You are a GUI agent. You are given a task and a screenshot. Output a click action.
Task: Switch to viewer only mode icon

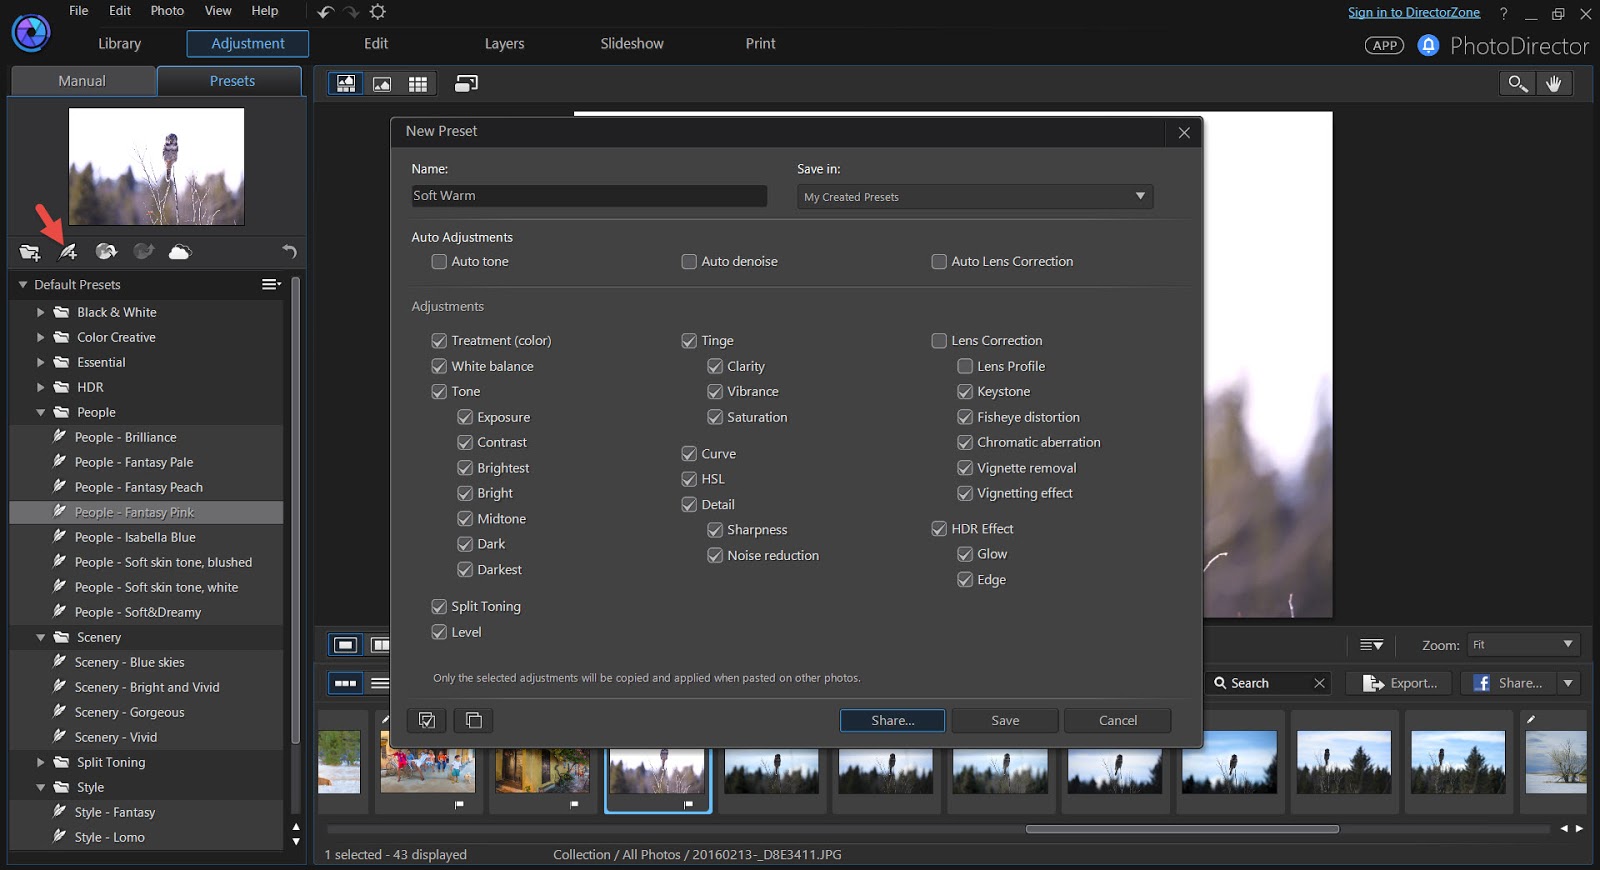(382, 84)
